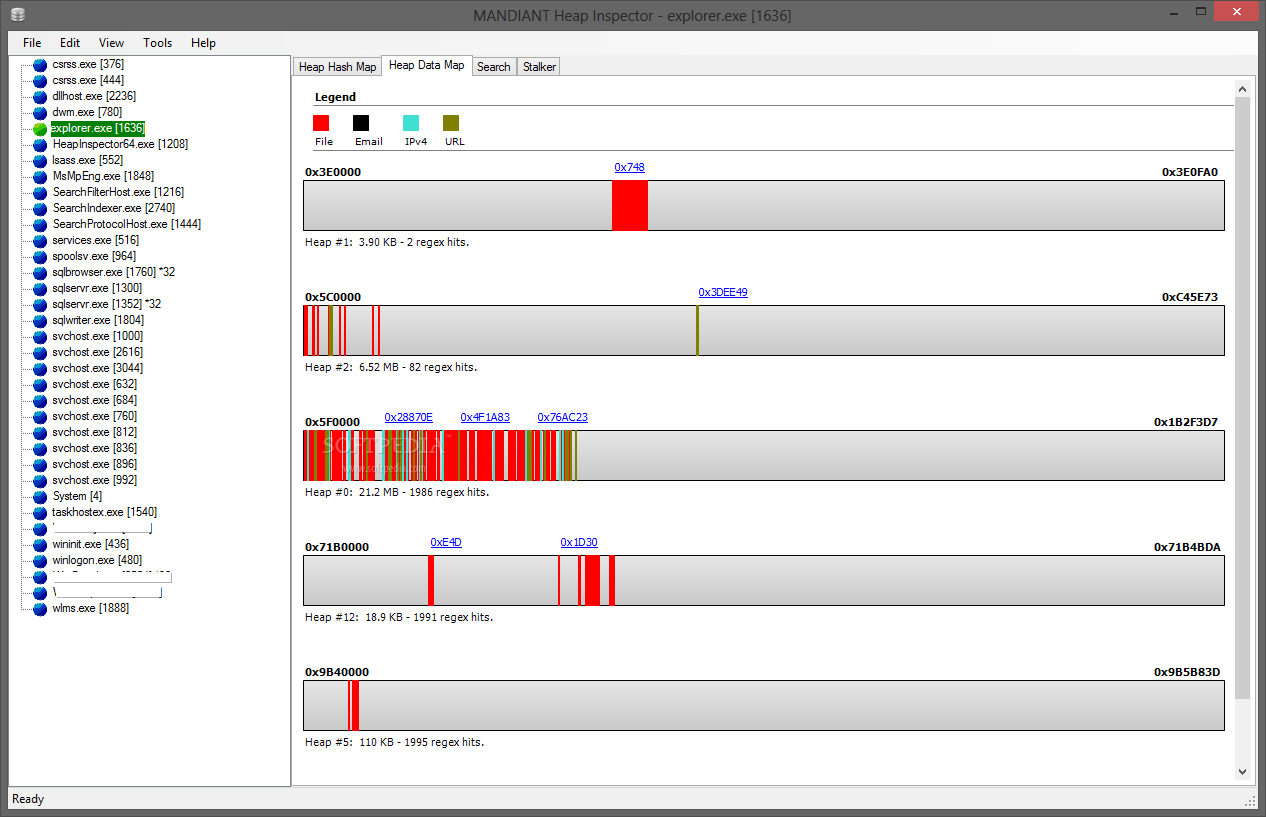The image size is (1266, 817).
Task: Switch to the Stalker tab
Action: click(539, 67)
